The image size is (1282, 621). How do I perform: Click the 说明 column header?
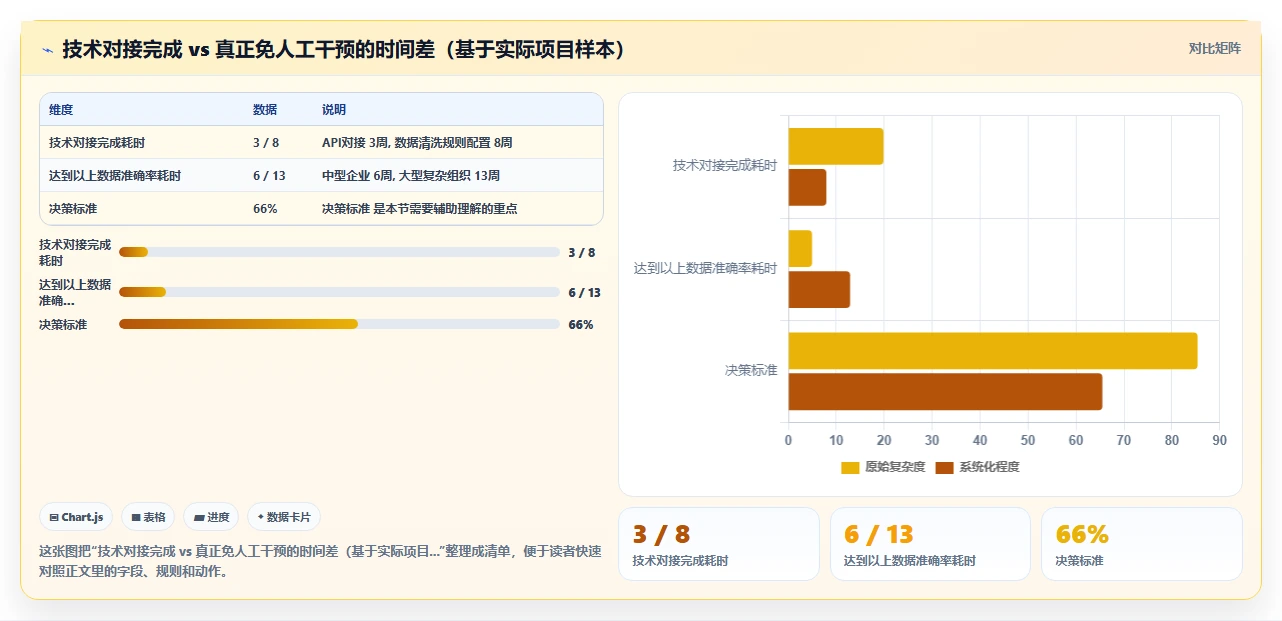tap(334, 110)
